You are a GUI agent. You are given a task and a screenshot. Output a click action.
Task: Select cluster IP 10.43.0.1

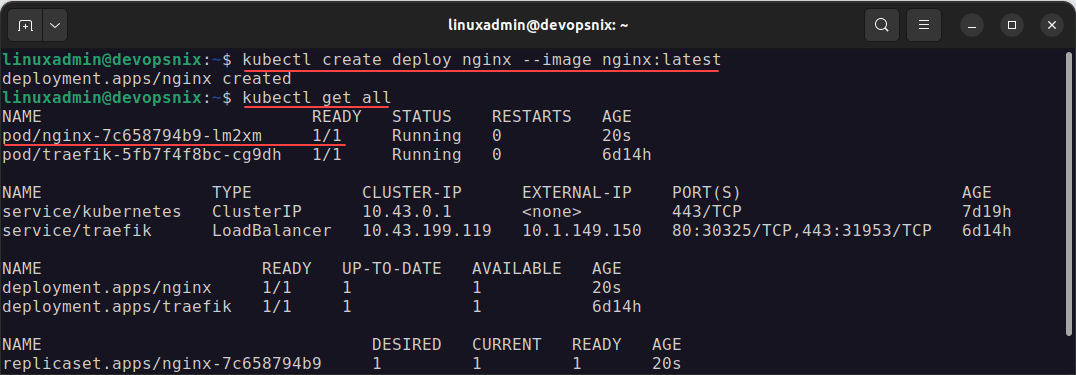406,212
